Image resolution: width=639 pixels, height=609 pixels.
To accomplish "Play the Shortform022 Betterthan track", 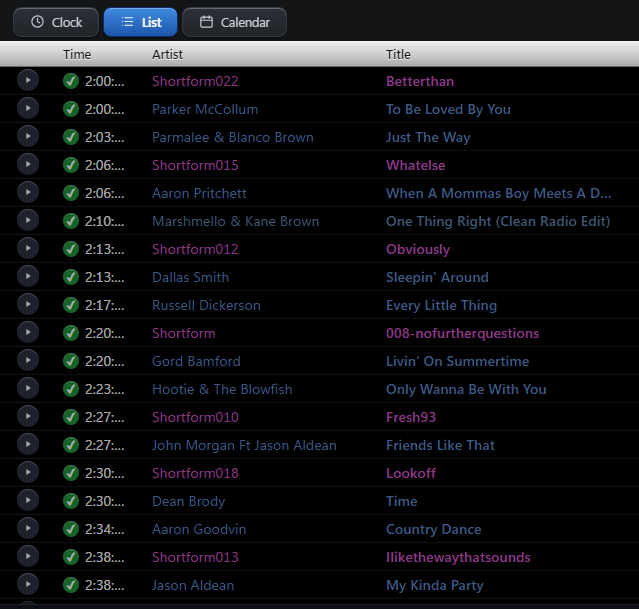I will (x=28, y=80).
